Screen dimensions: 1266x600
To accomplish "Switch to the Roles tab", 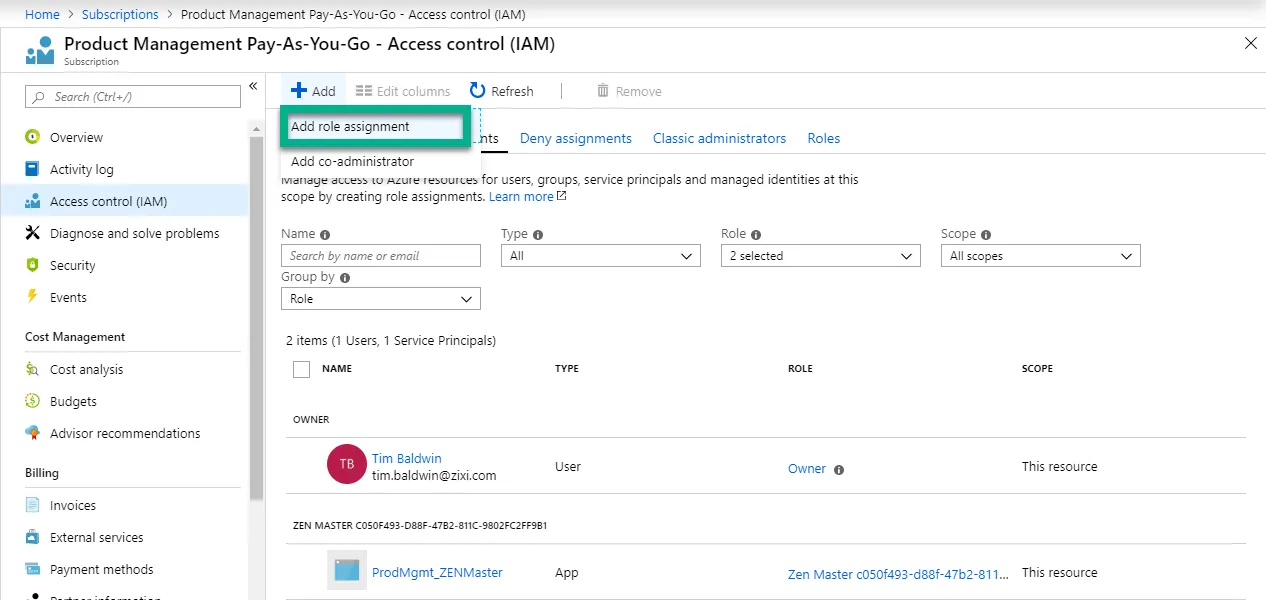I will tap(824, 138).
